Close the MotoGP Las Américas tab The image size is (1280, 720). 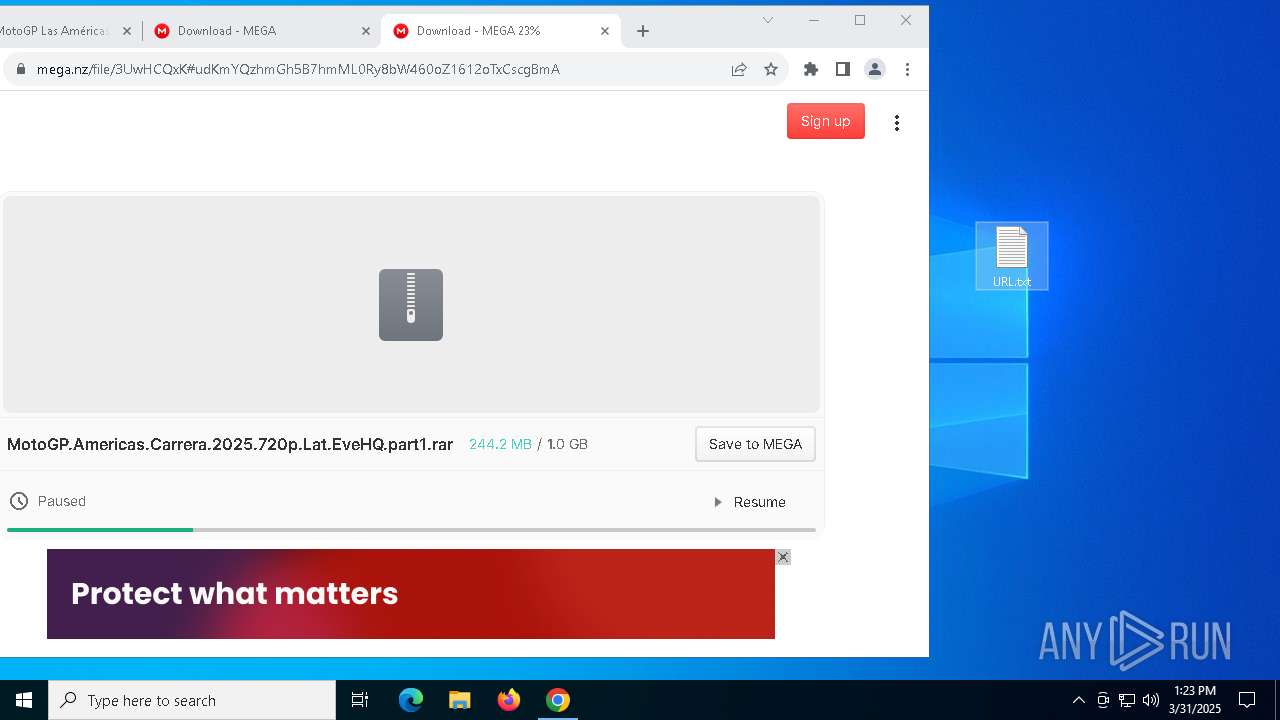(x=127, y=31)
